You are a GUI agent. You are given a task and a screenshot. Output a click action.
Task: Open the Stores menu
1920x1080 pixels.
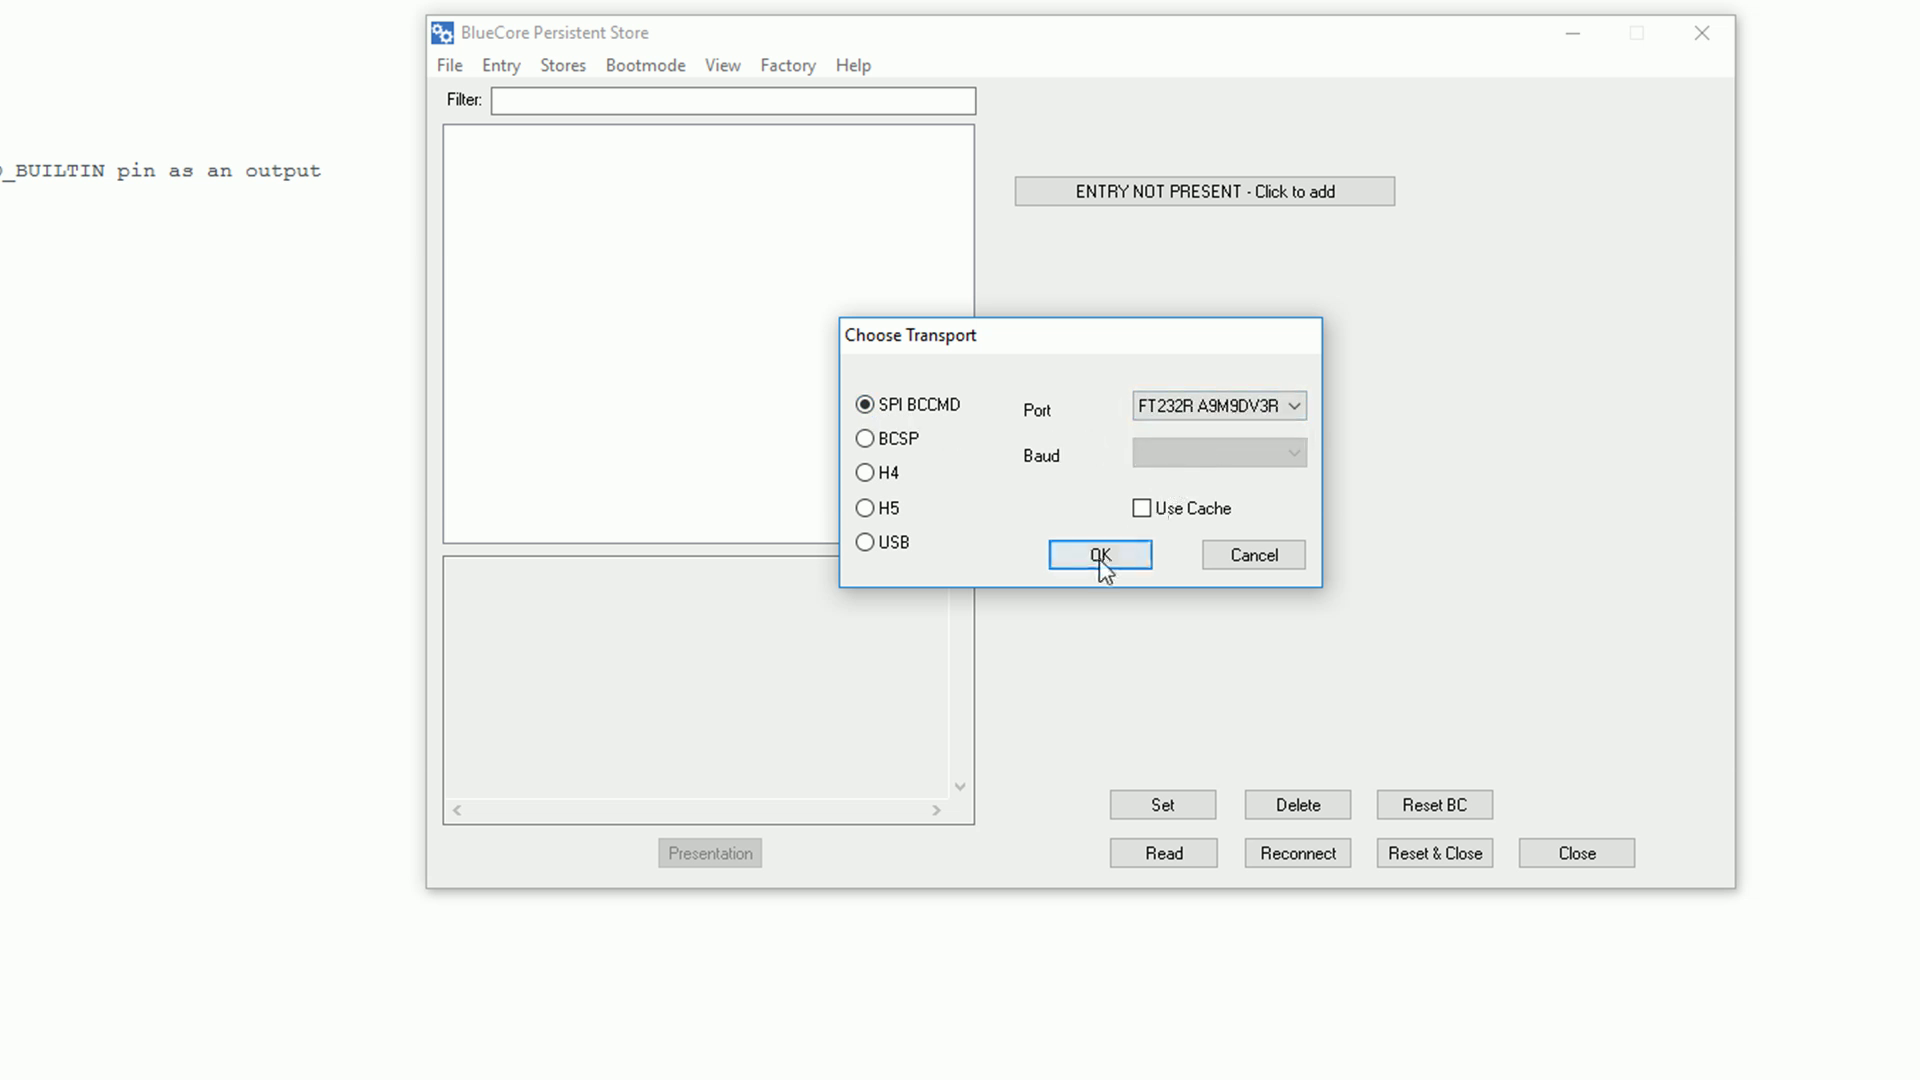click(x=563, y=65)
